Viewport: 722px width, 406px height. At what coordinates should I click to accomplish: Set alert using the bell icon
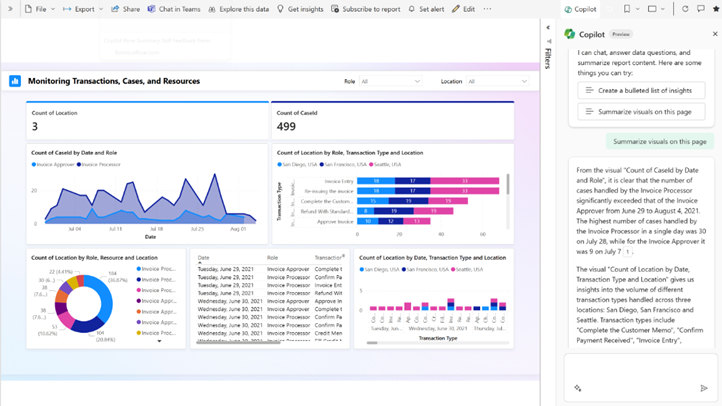pyautogui.click(x=412, y=9)
